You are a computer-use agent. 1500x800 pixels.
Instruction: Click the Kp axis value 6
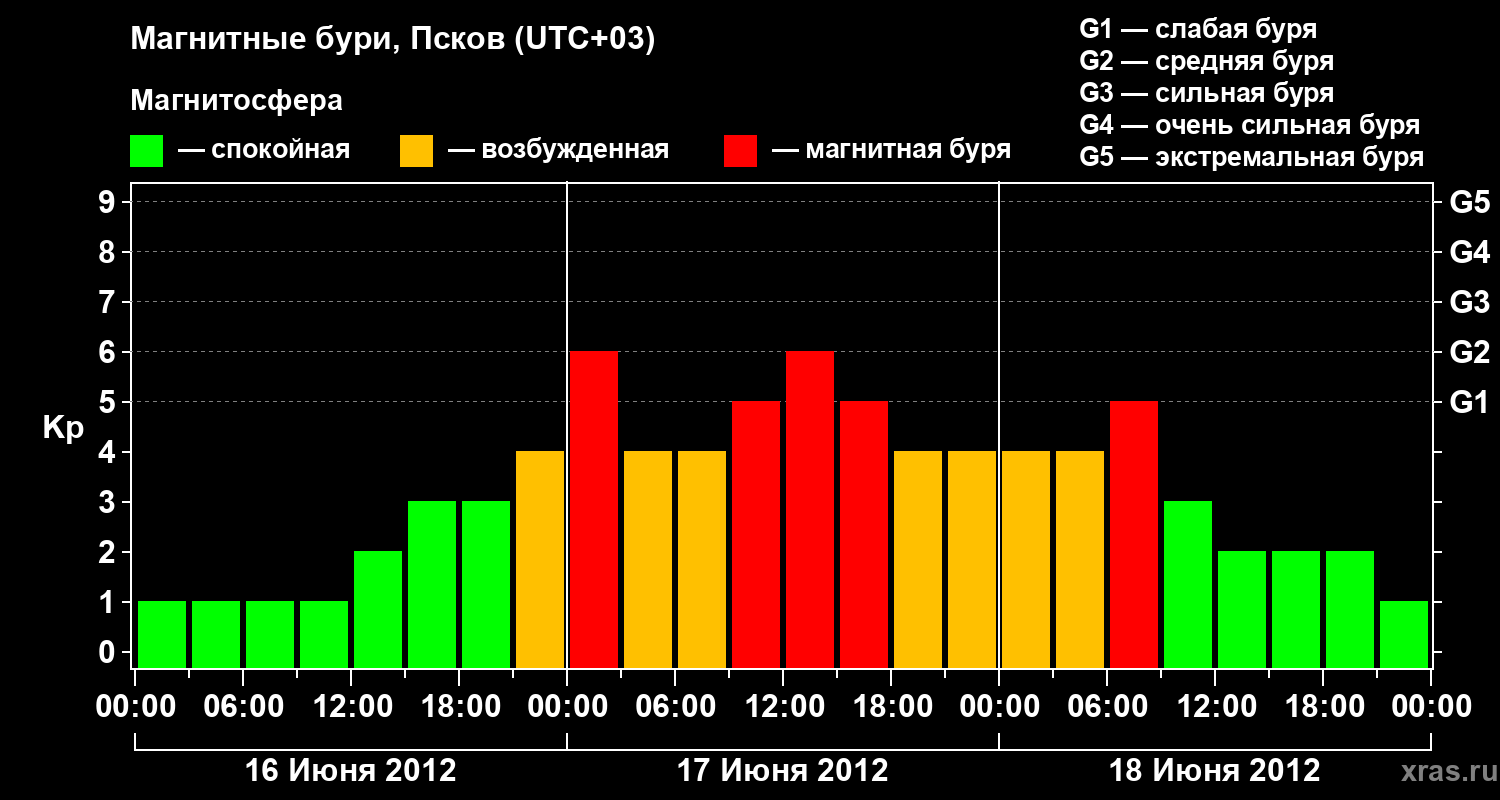click(109, 352)
